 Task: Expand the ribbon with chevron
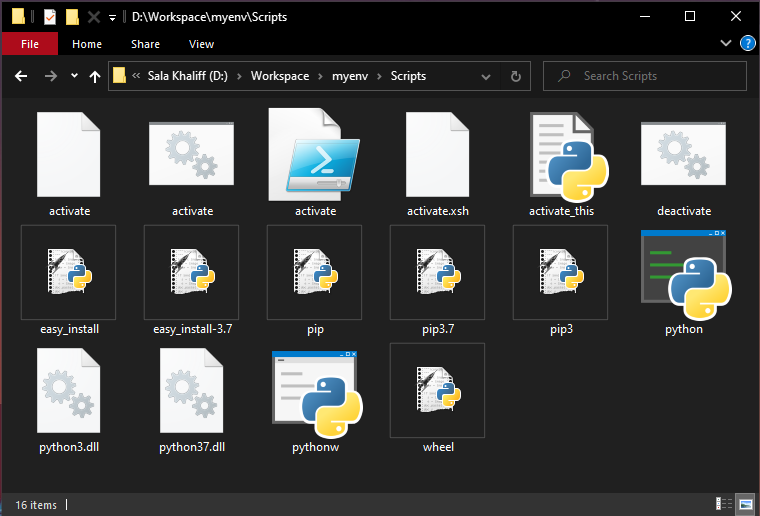pos(726,43)
